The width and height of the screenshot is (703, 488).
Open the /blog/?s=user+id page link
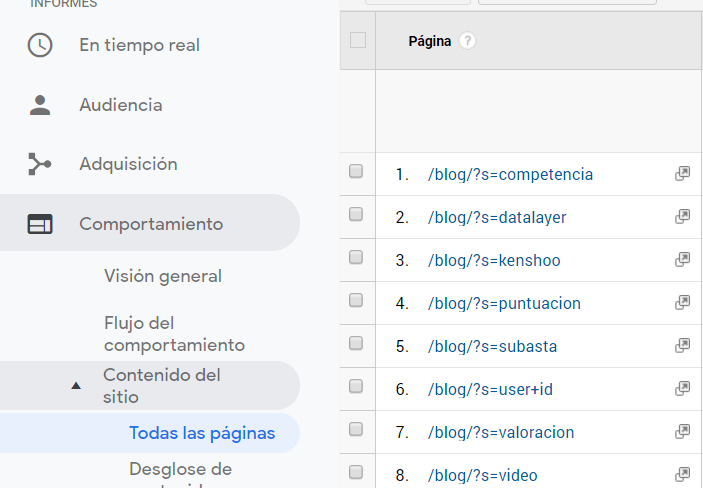pyautogui.click(x=490, y=389)
